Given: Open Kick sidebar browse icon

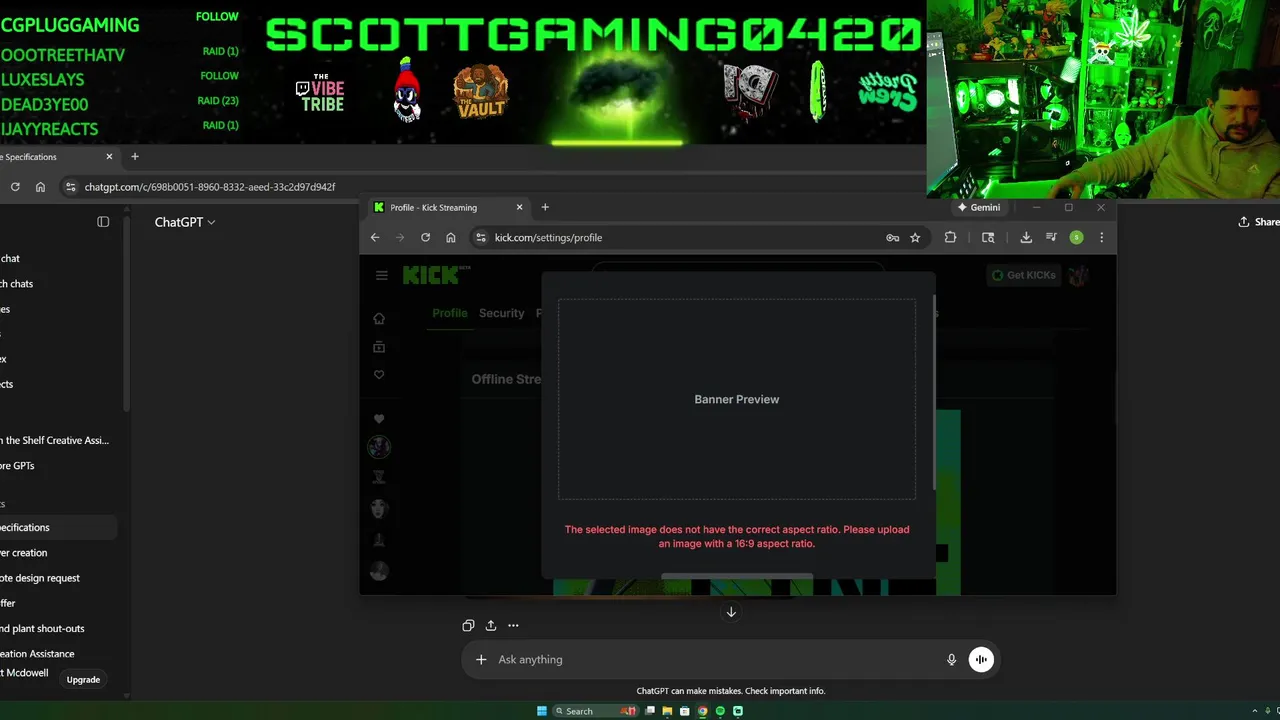Looking at the screenshot, I should 379,346.
